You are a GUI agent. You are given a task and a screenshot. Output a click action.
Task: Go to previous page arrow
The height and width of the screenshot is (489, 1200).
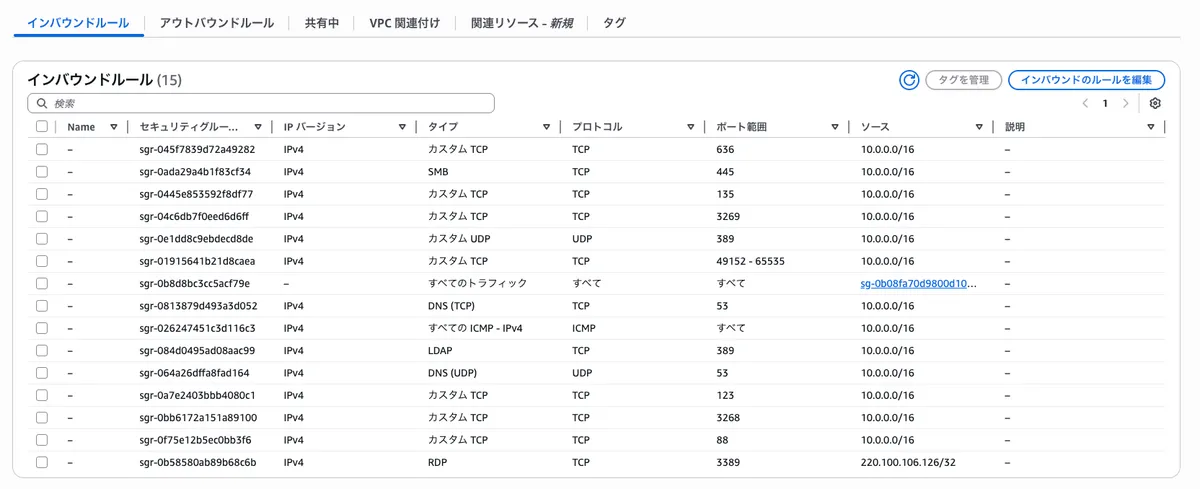coord(1085,103)
